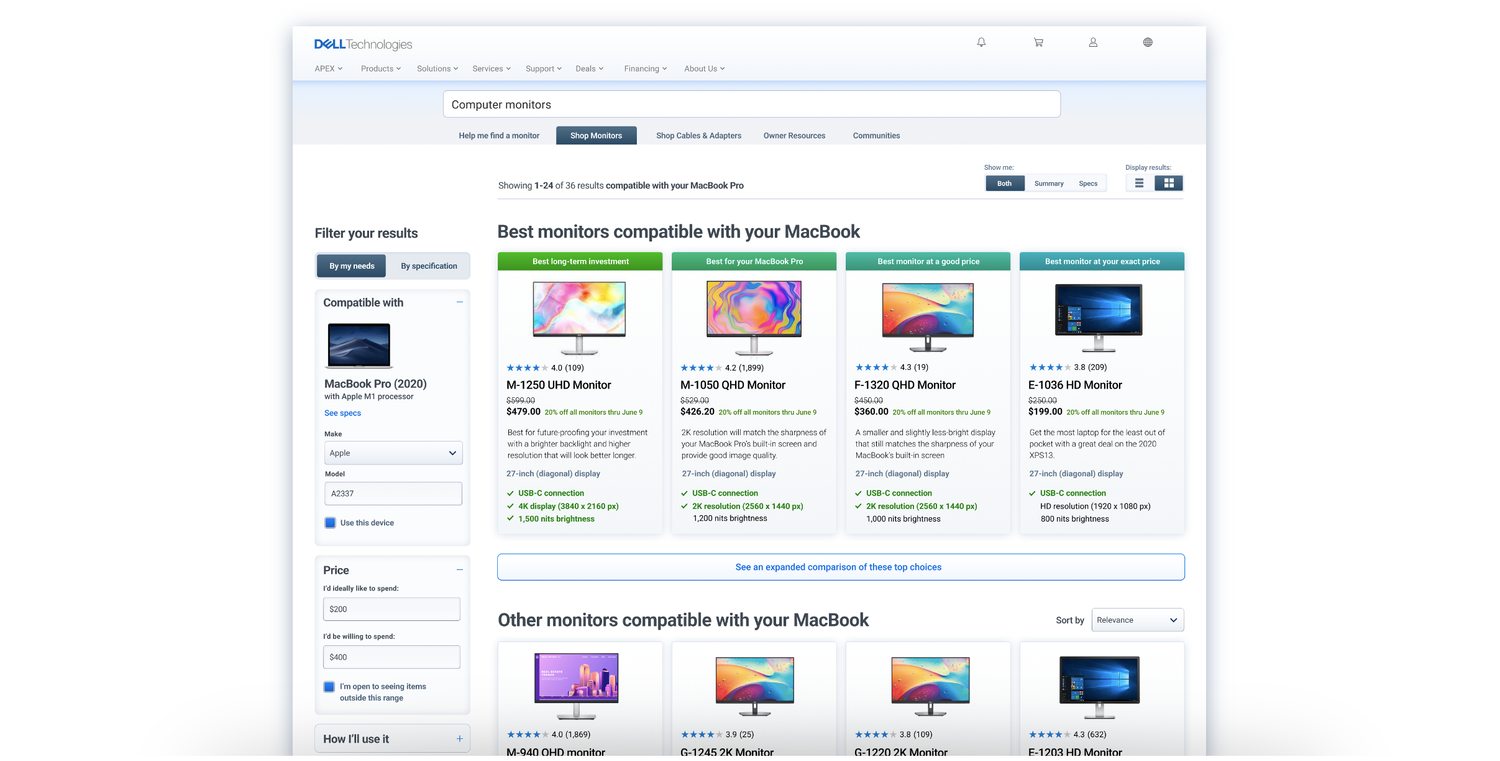Click F-1320 star rating 4.3 (19)
This screenshot has height=761, width=1500.
point(892,368)
